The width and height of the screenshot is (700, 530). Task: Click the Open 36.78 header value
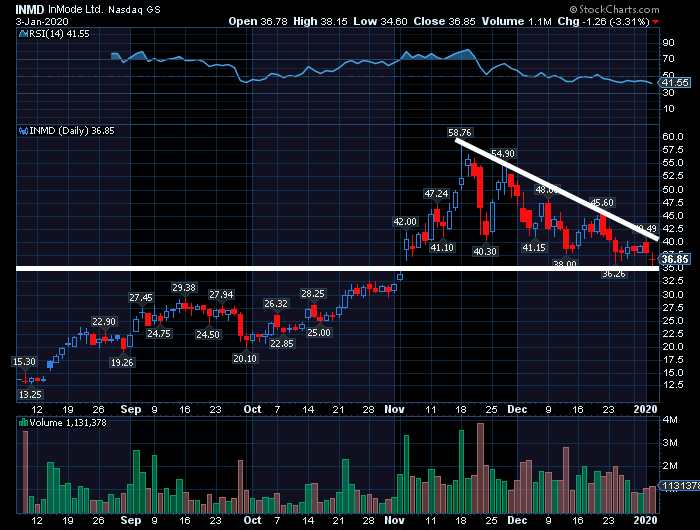[258, 21]
